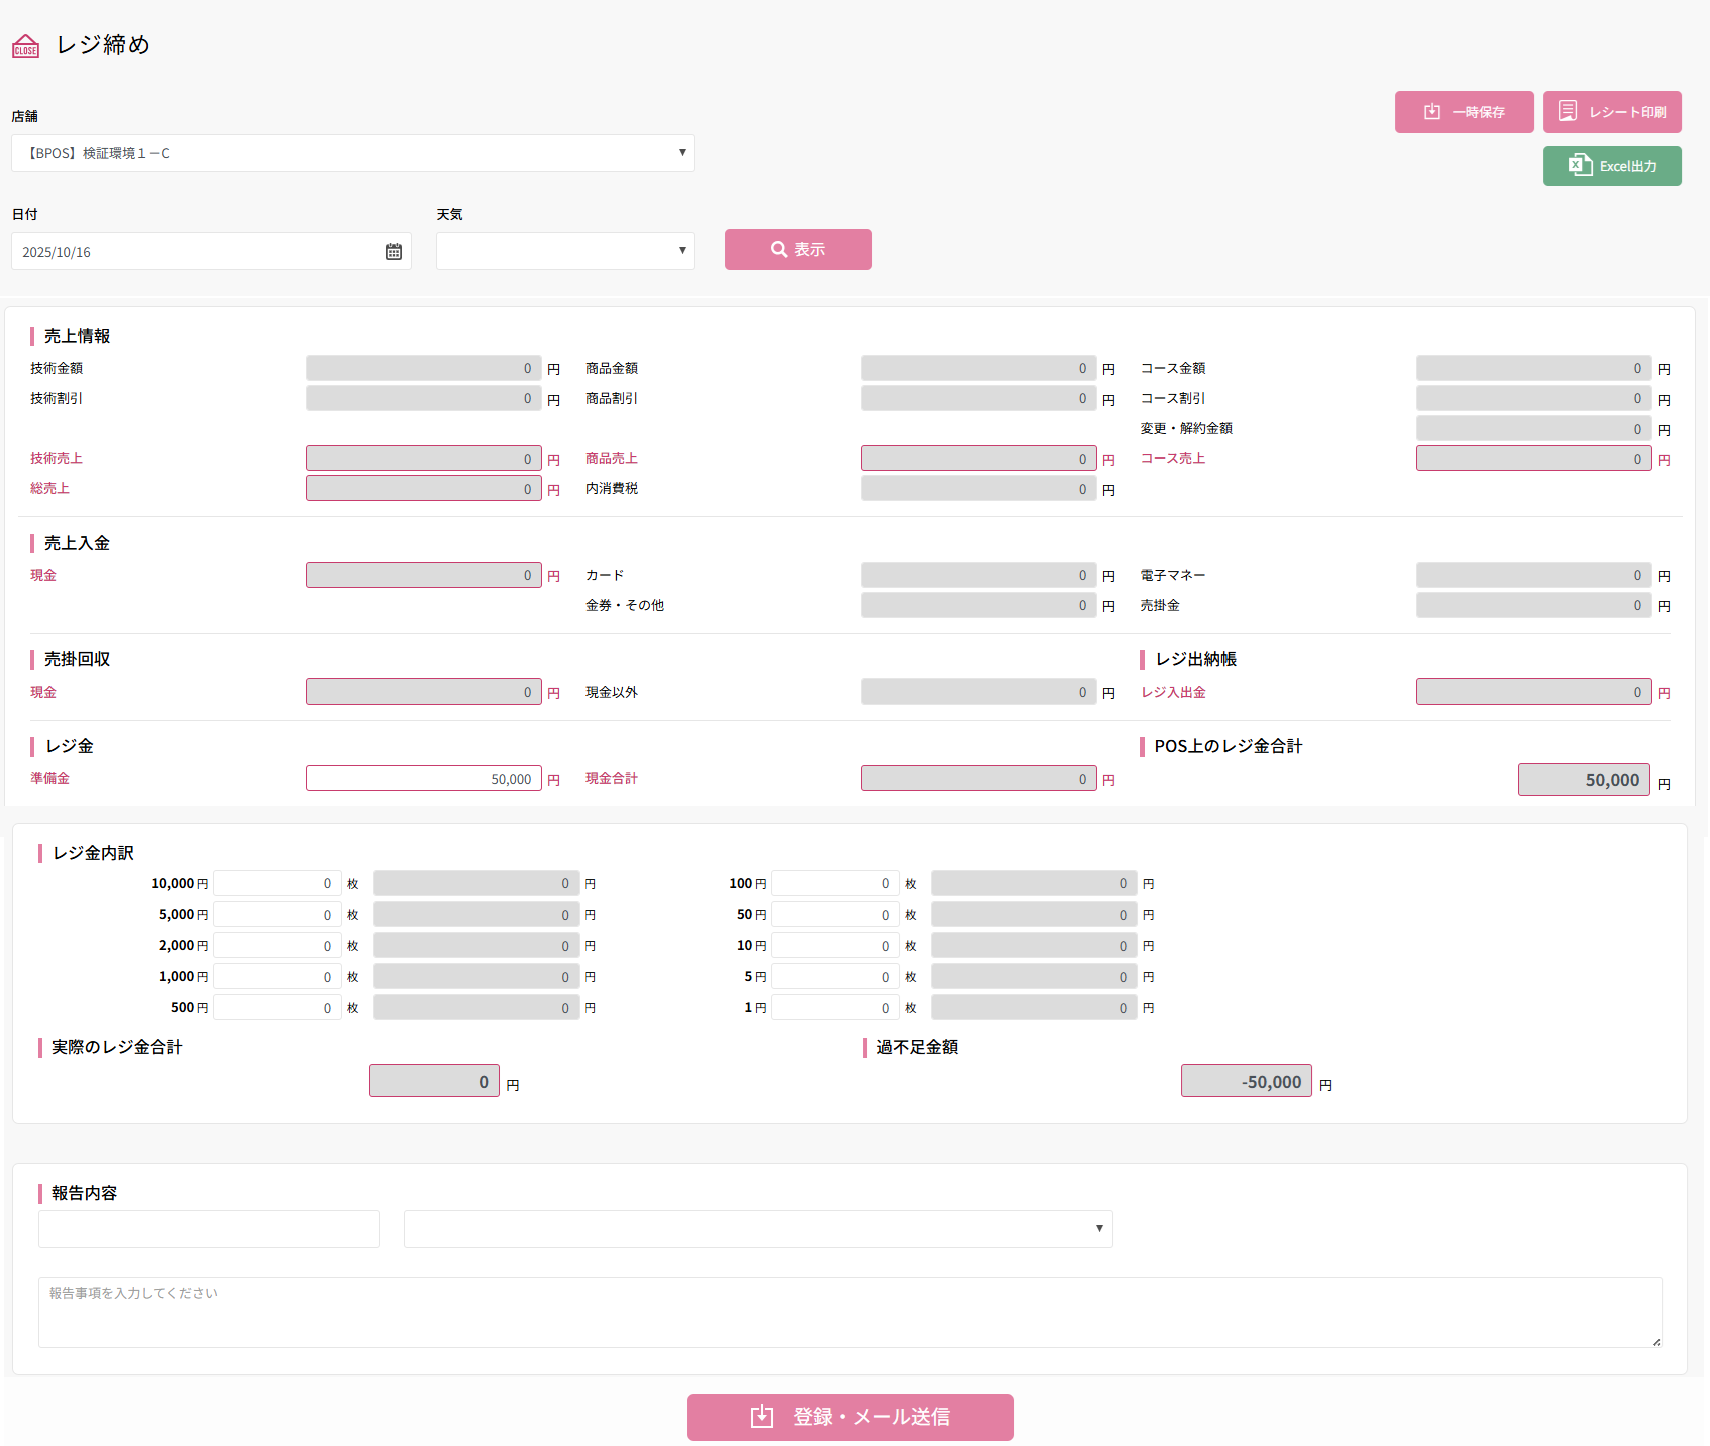Click the Excel icon on Excel出力 button

1580,166
